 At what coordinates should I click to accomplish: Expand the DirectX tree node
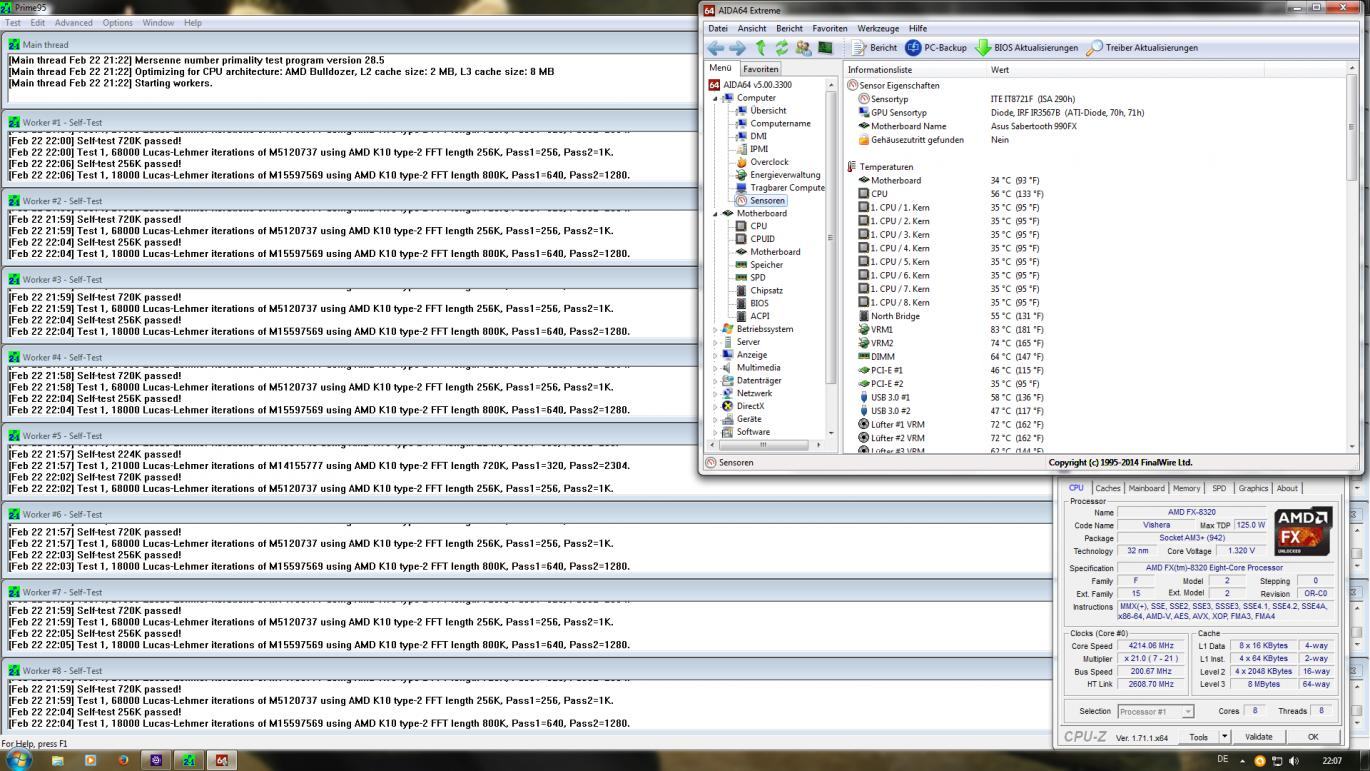715,406
